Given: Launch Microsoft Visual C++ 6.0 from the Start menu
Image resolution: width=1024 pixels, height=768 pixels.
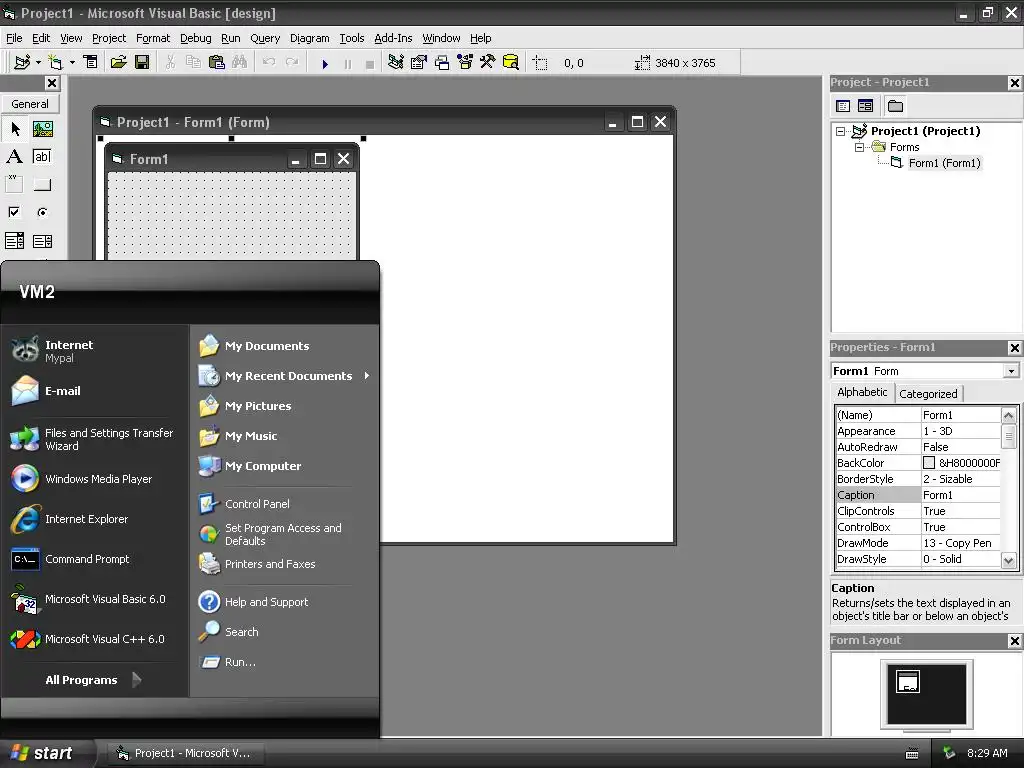Looking at the screenshot, I should coord(104,639).
